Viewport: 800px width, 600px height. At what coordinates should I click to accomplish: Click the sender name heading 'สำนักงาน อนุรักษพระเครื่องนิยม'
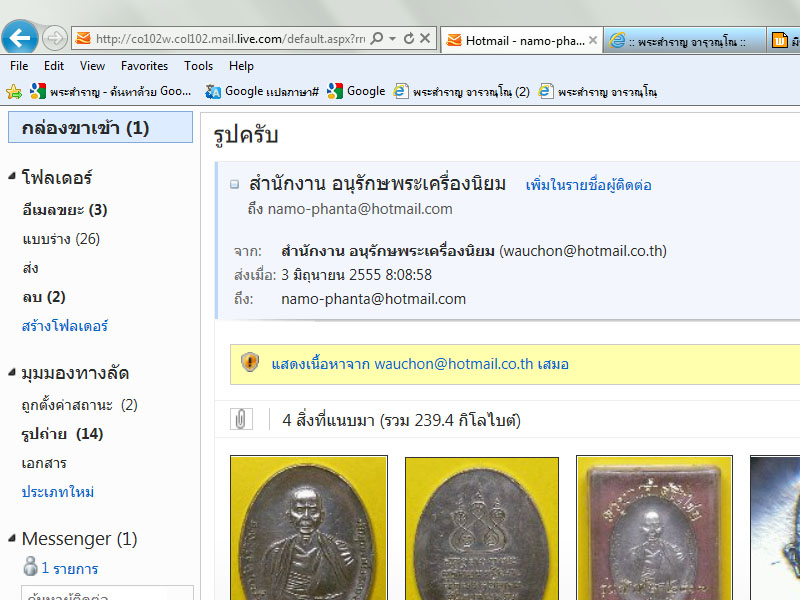tap(377, 184)
